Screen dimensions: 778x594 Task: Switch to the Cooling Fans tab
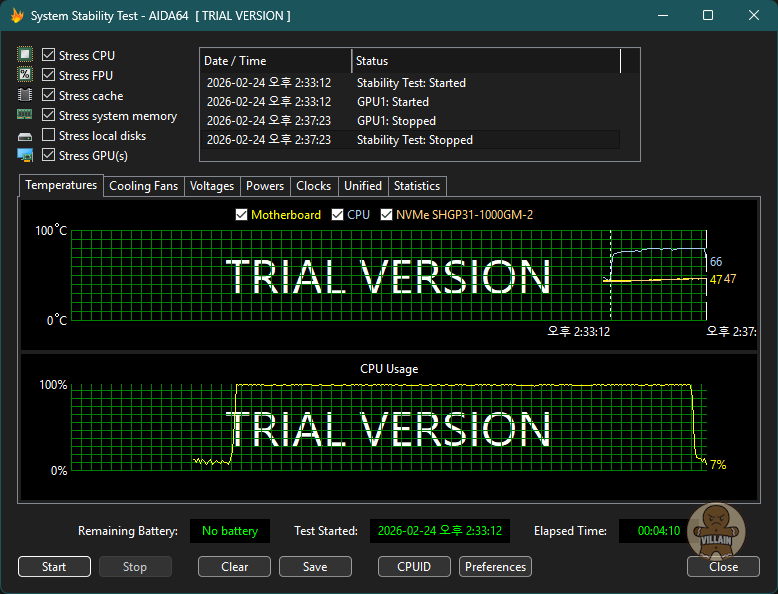click(x=143, y=186)
